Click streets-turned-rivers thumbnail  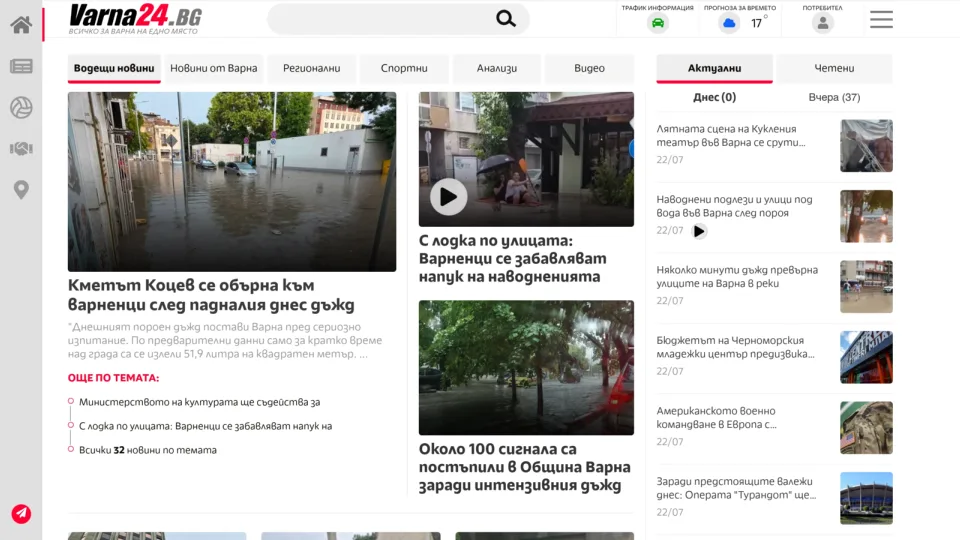coord(866,287)
